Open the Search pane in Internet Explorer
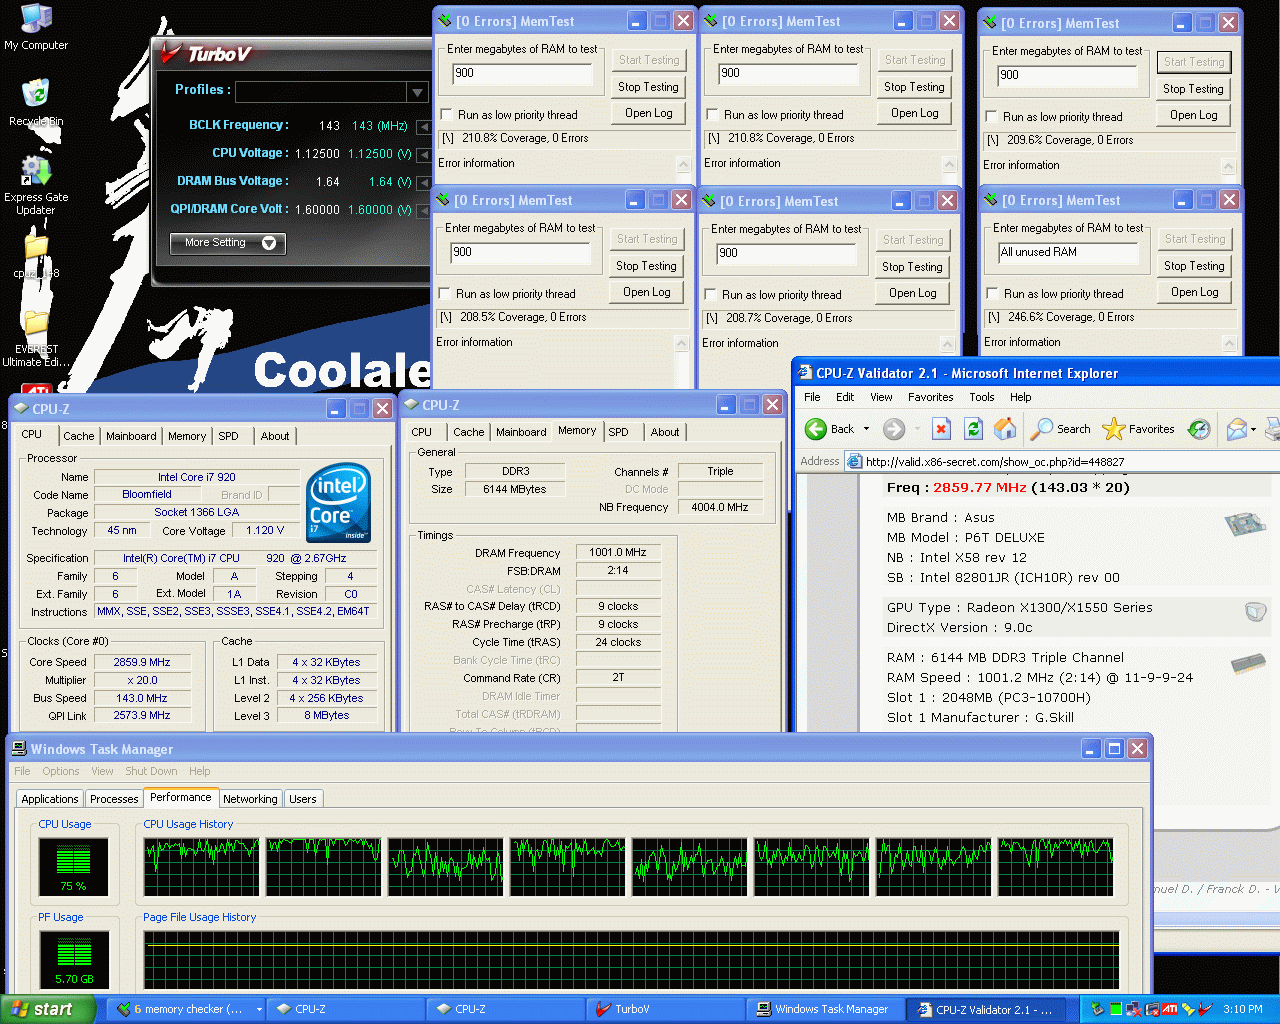The height and width of the screenshot is (1024, 1280). [x=1061, y=429]
